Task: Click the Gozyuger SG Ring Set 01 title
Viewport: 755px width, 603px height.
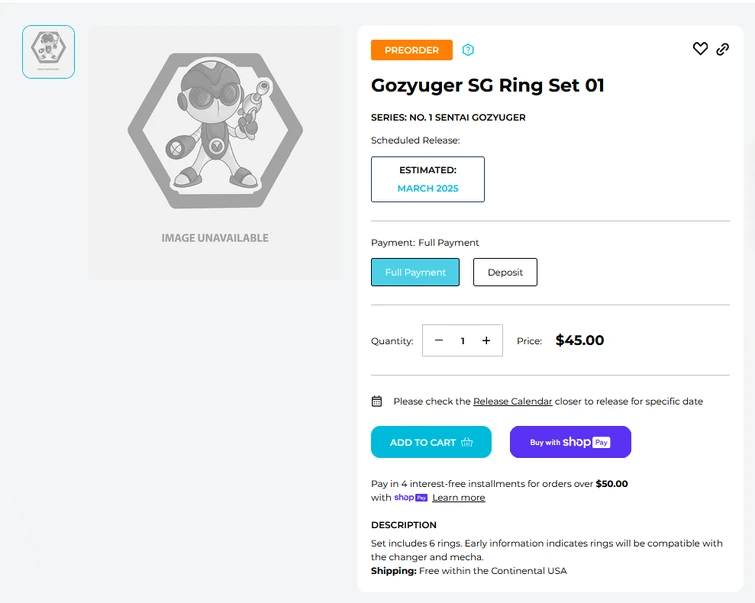Action: tap(487, 86)
